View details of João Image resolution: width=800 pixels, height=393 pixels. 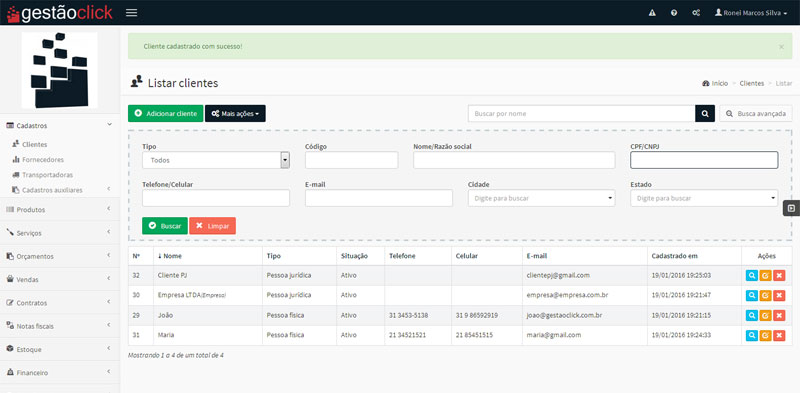tap(752, 315)
